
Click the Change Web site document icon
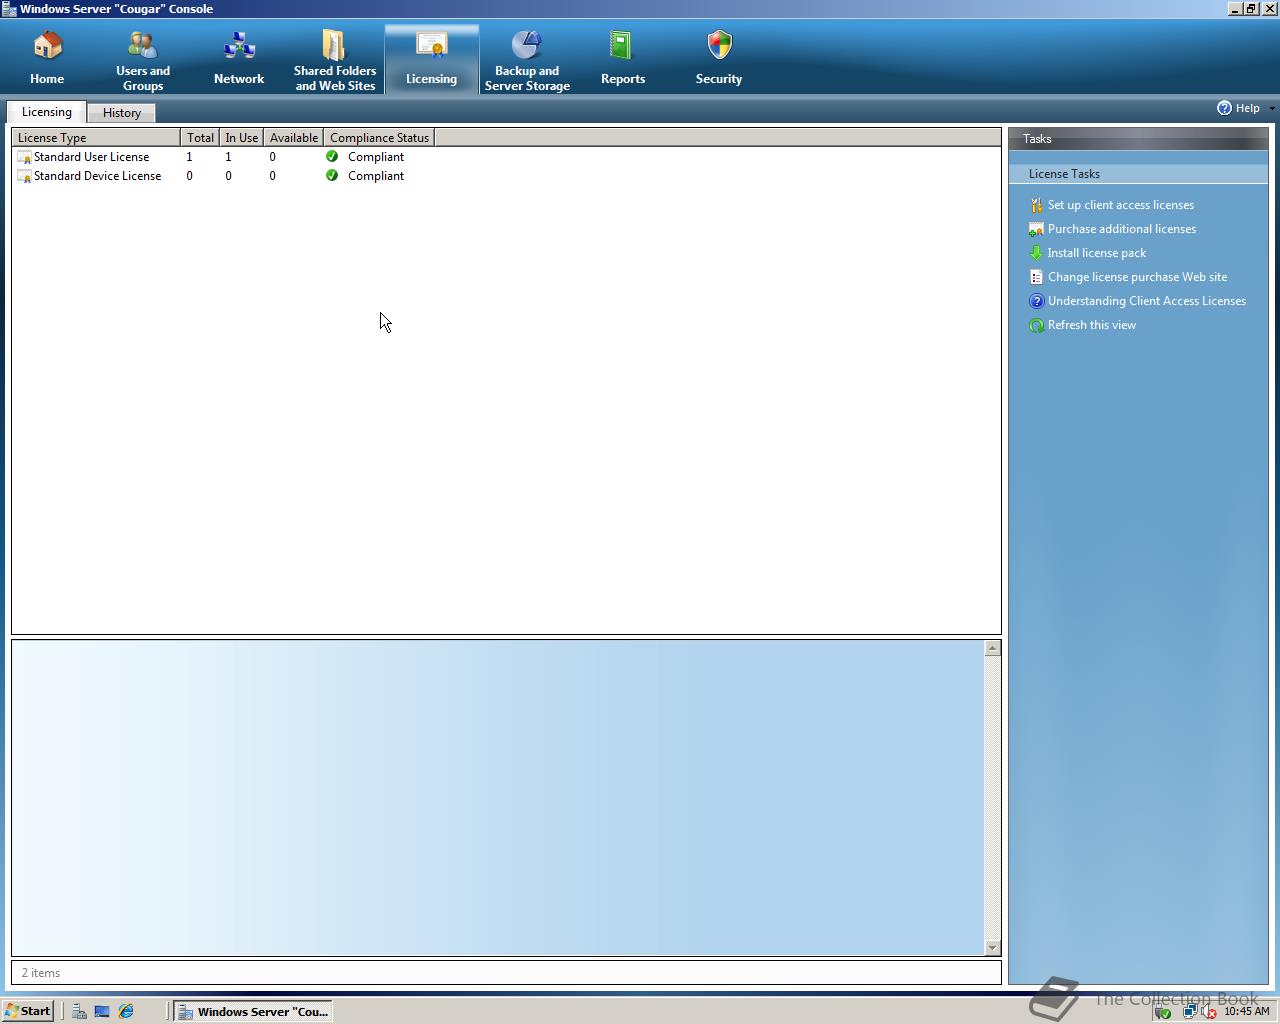(1036, 277)
